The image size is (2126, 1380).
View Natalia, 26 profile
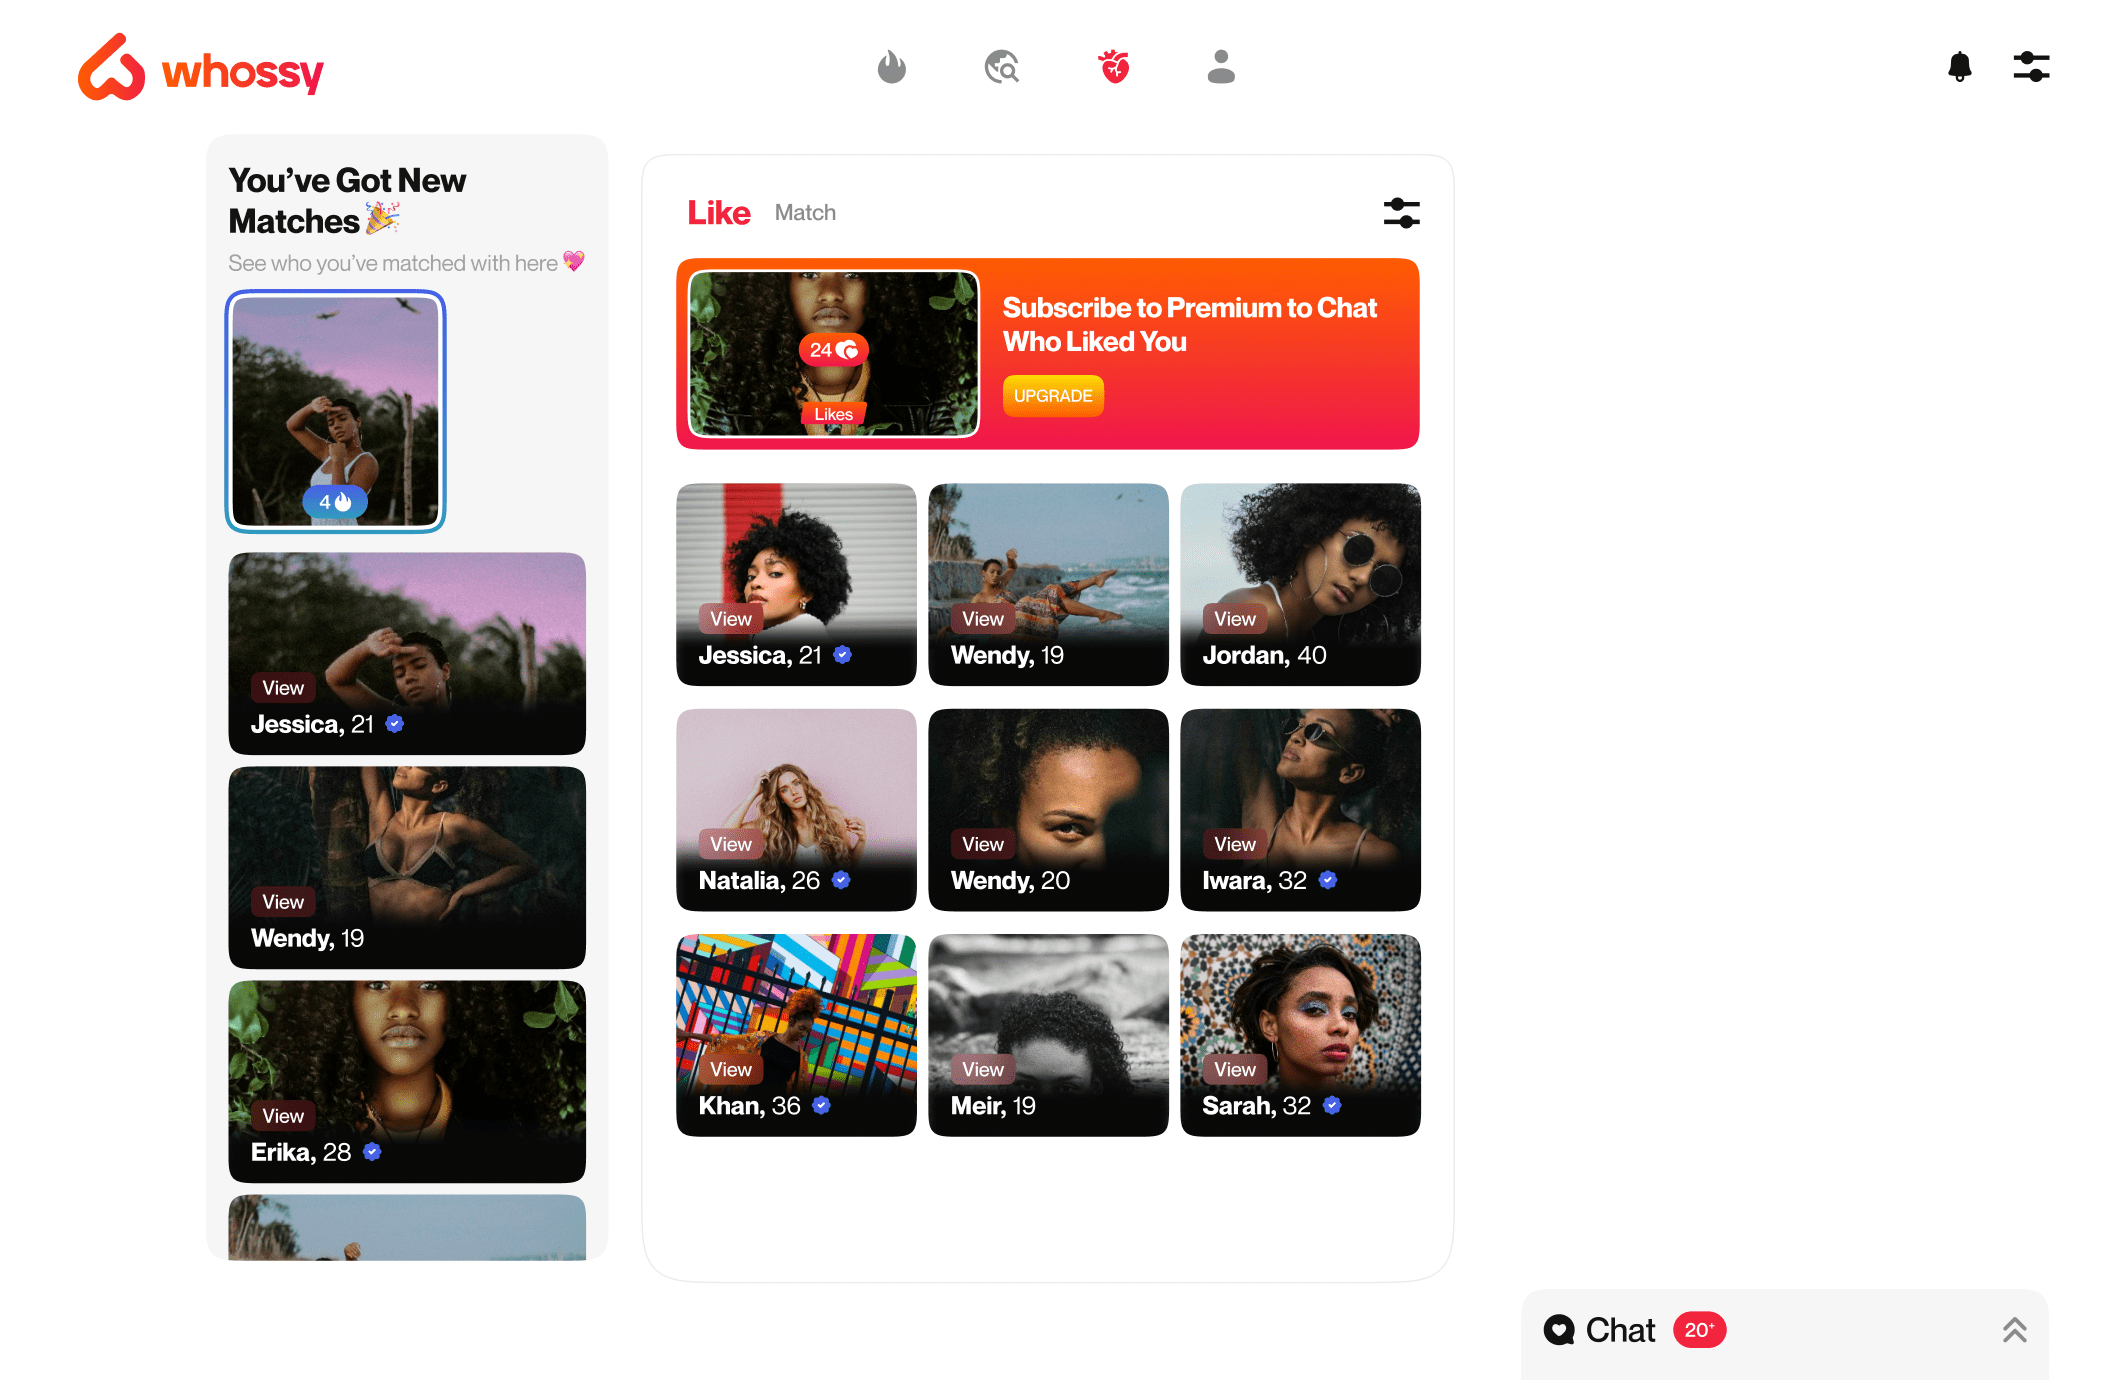click(x=731, y=844)
